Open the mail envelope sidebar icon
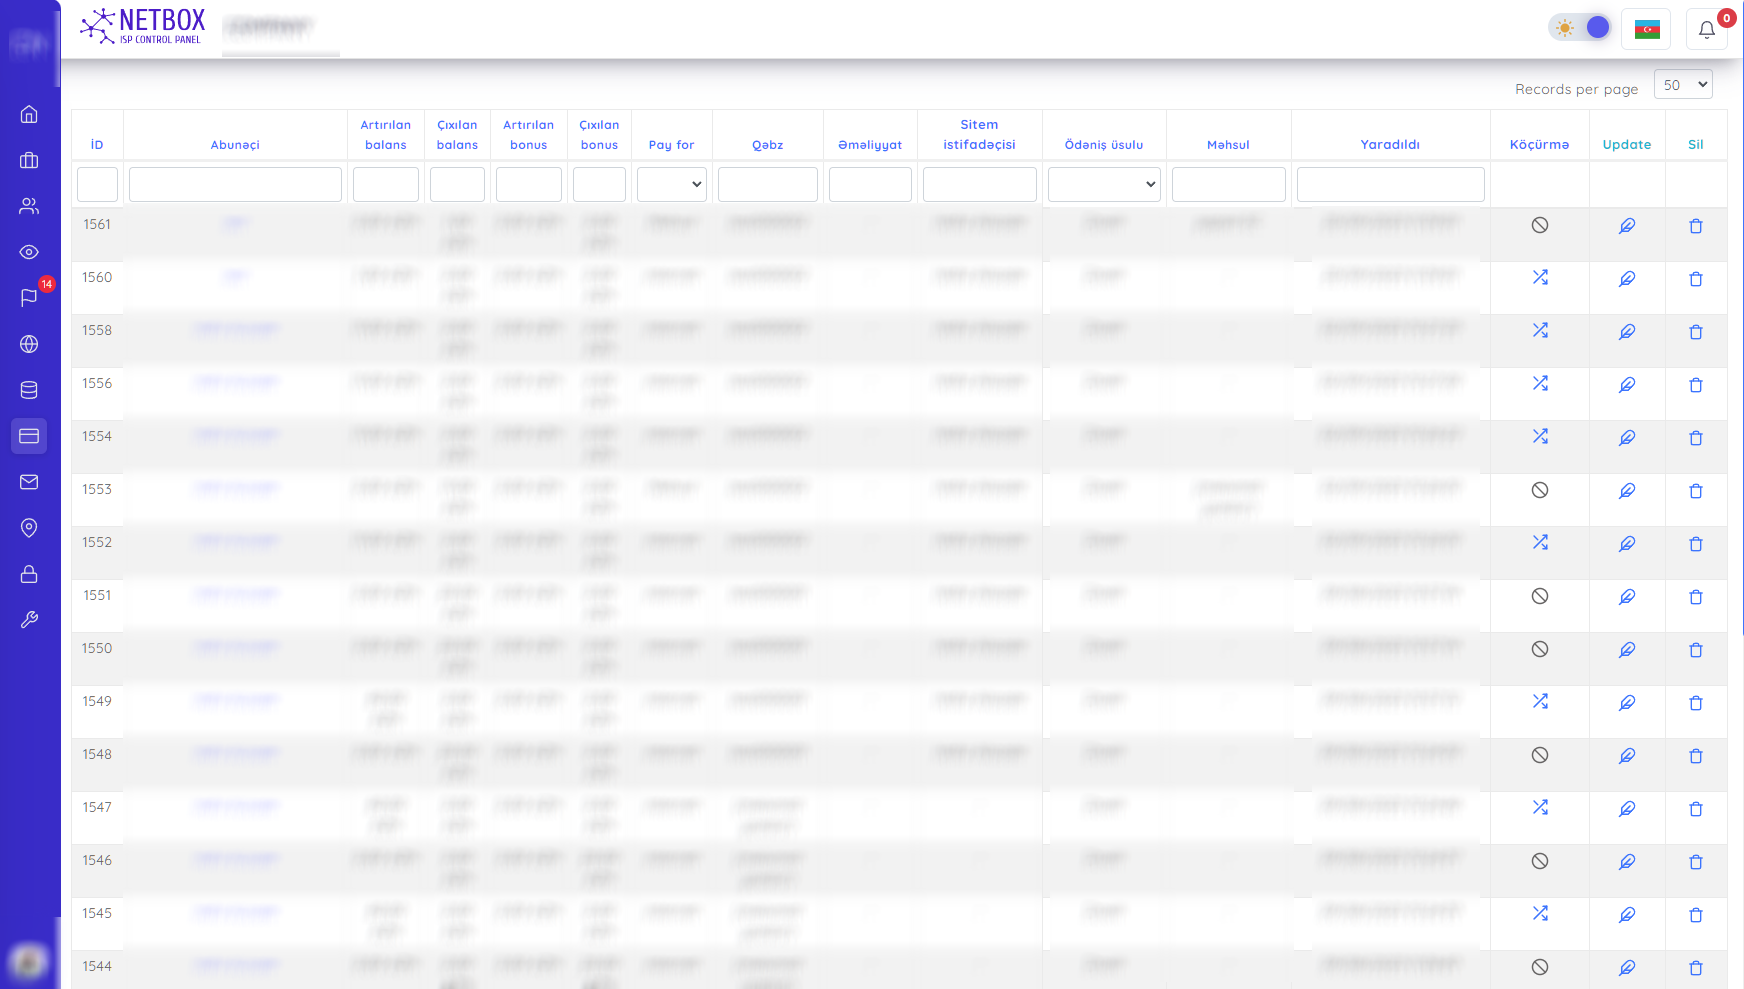 pos(29,482)
